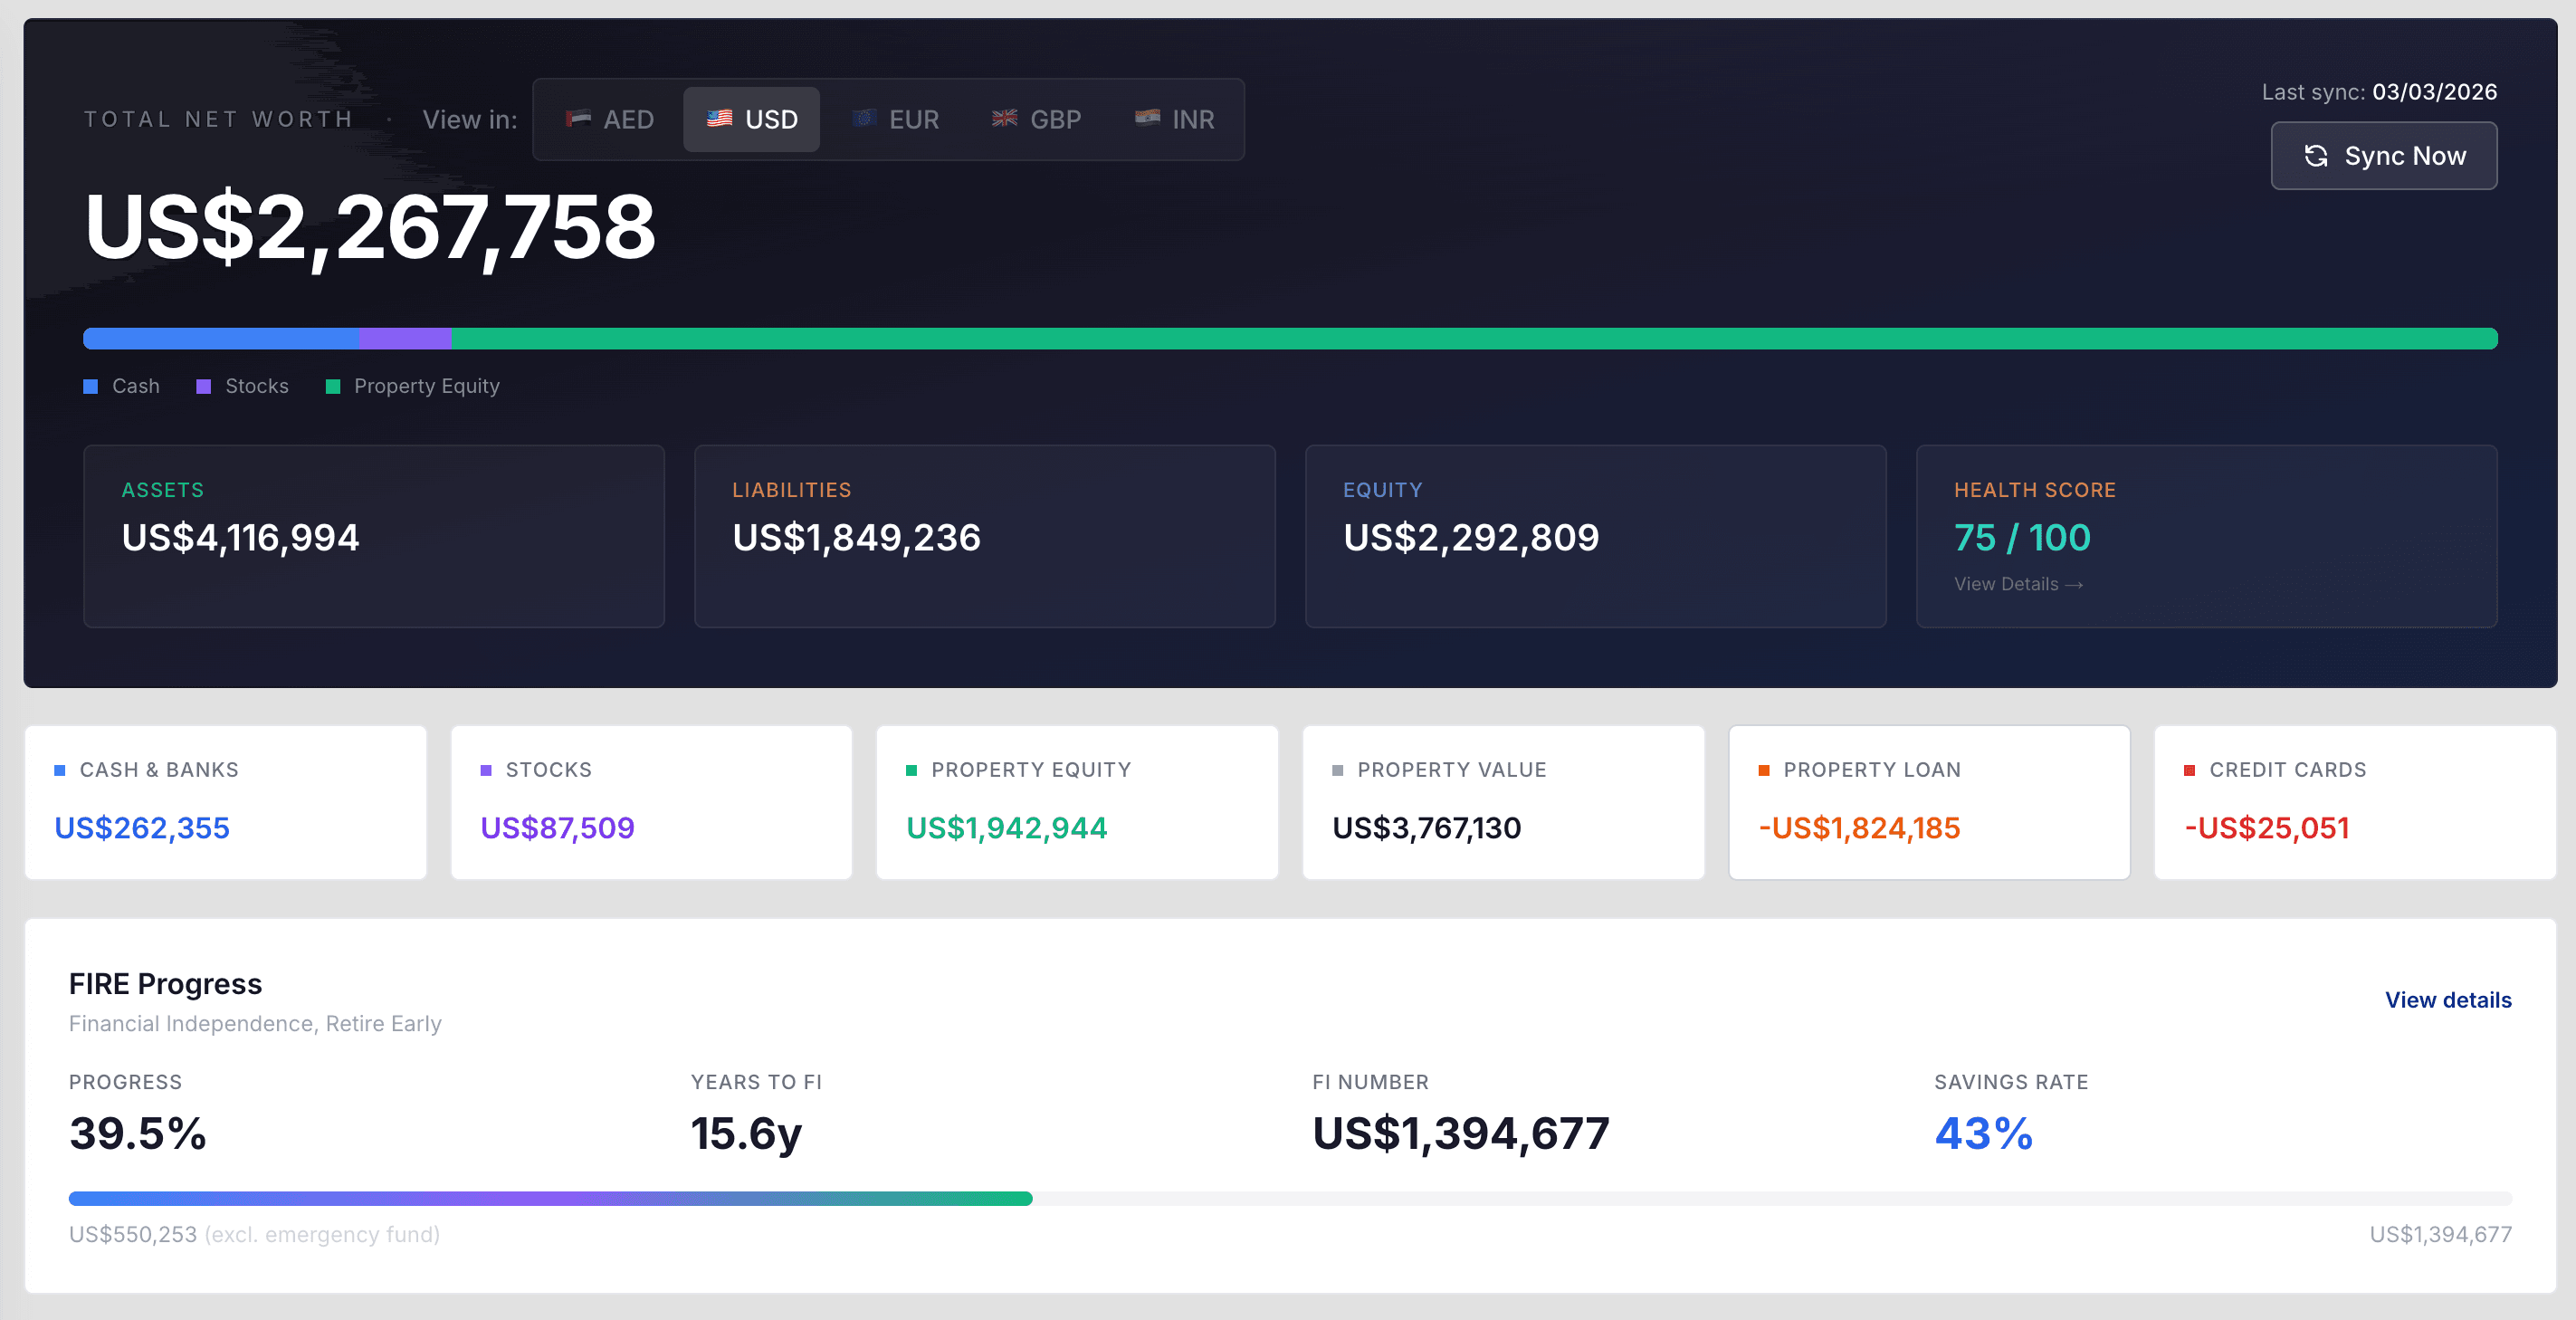
Task: Click the purple Stocks legend square
Action: [x=204, y=387]
